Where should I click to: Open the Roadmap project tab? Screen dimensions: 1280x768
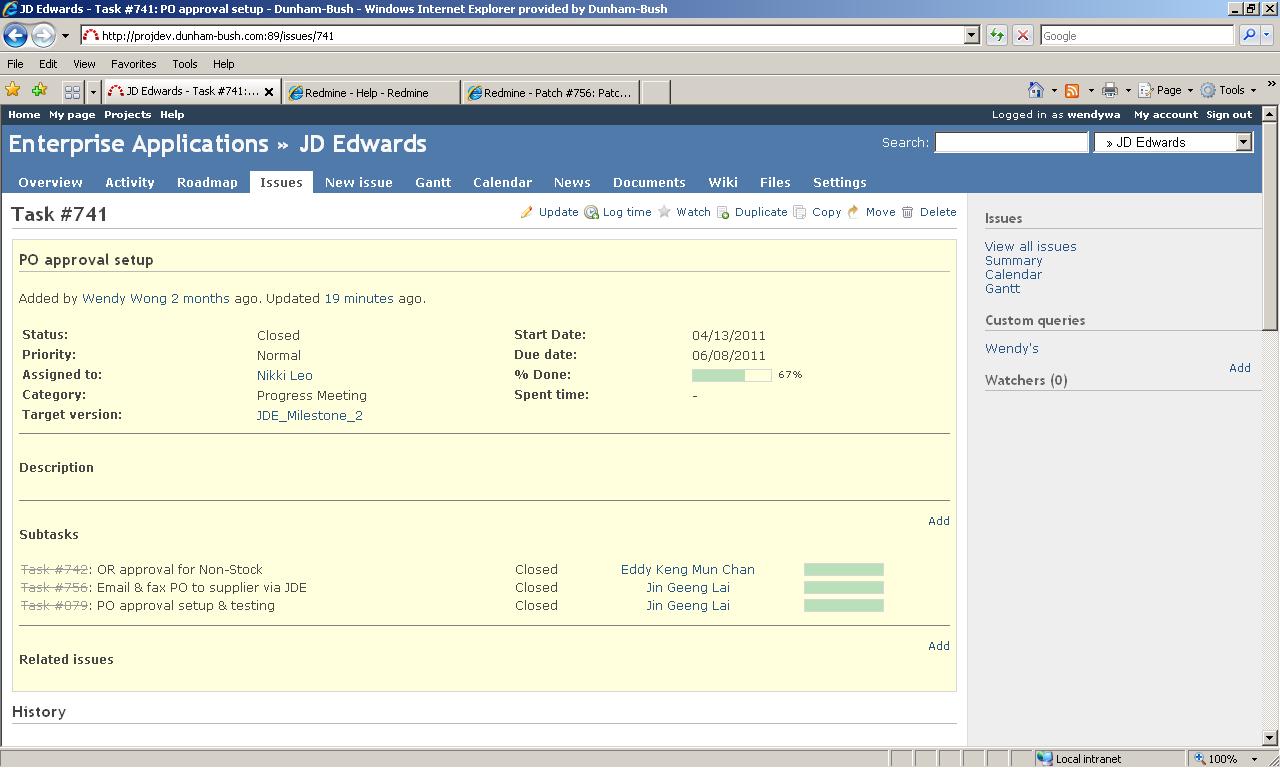207,182
